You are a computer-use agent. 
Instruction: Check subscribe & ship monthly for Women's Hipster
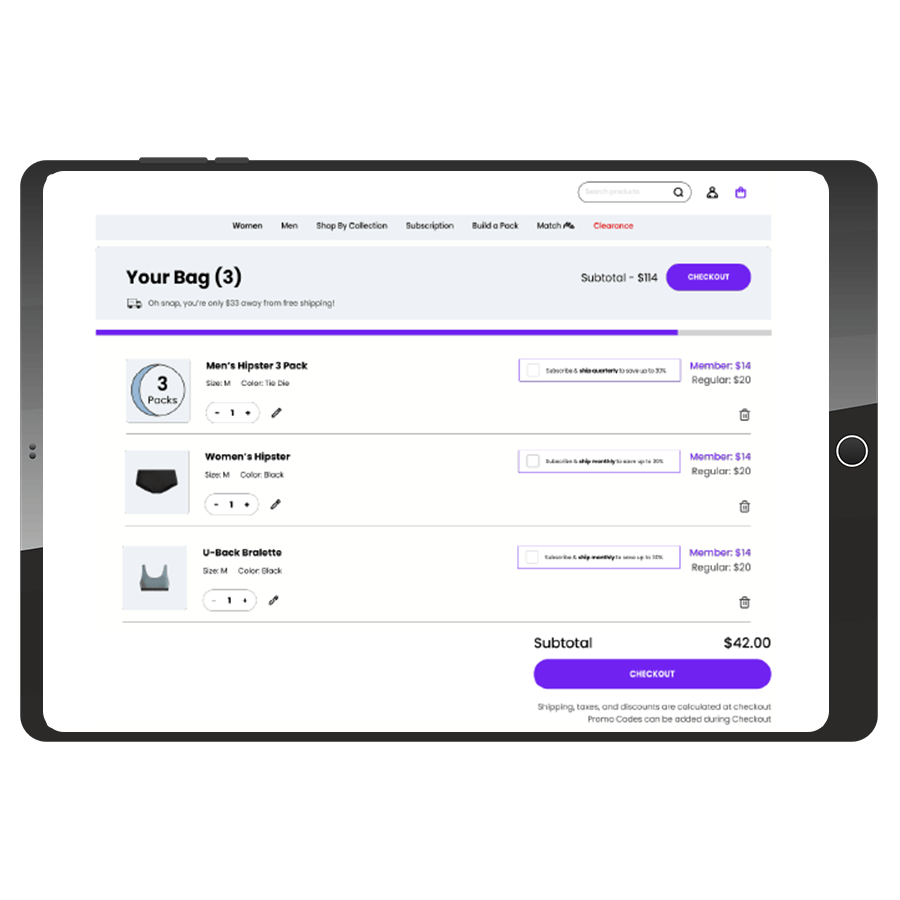click(x=533, y=461)
